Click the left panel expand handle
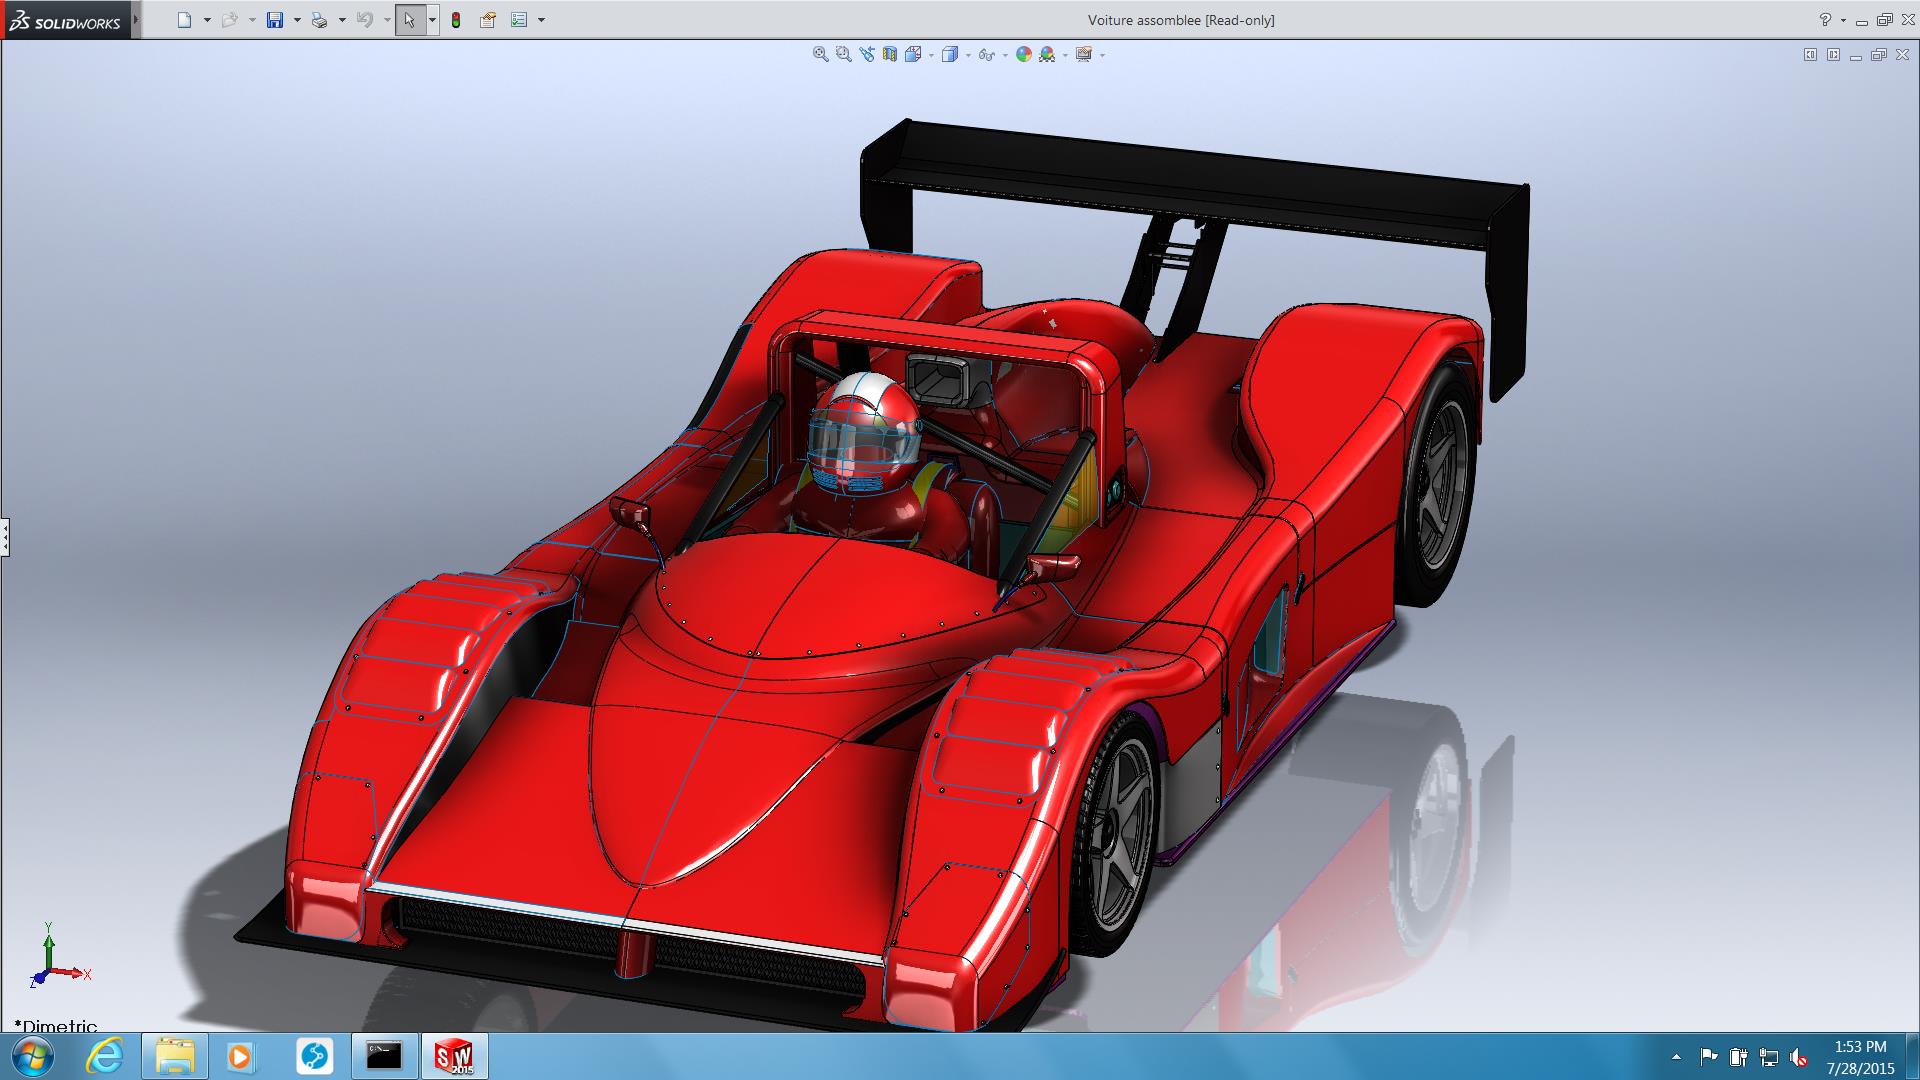 coord(5,537)
